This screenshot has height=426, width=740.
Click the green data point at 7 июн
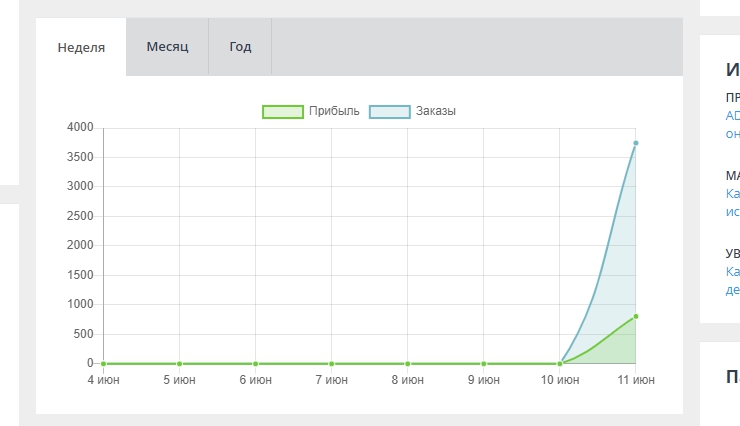(331, 364)
